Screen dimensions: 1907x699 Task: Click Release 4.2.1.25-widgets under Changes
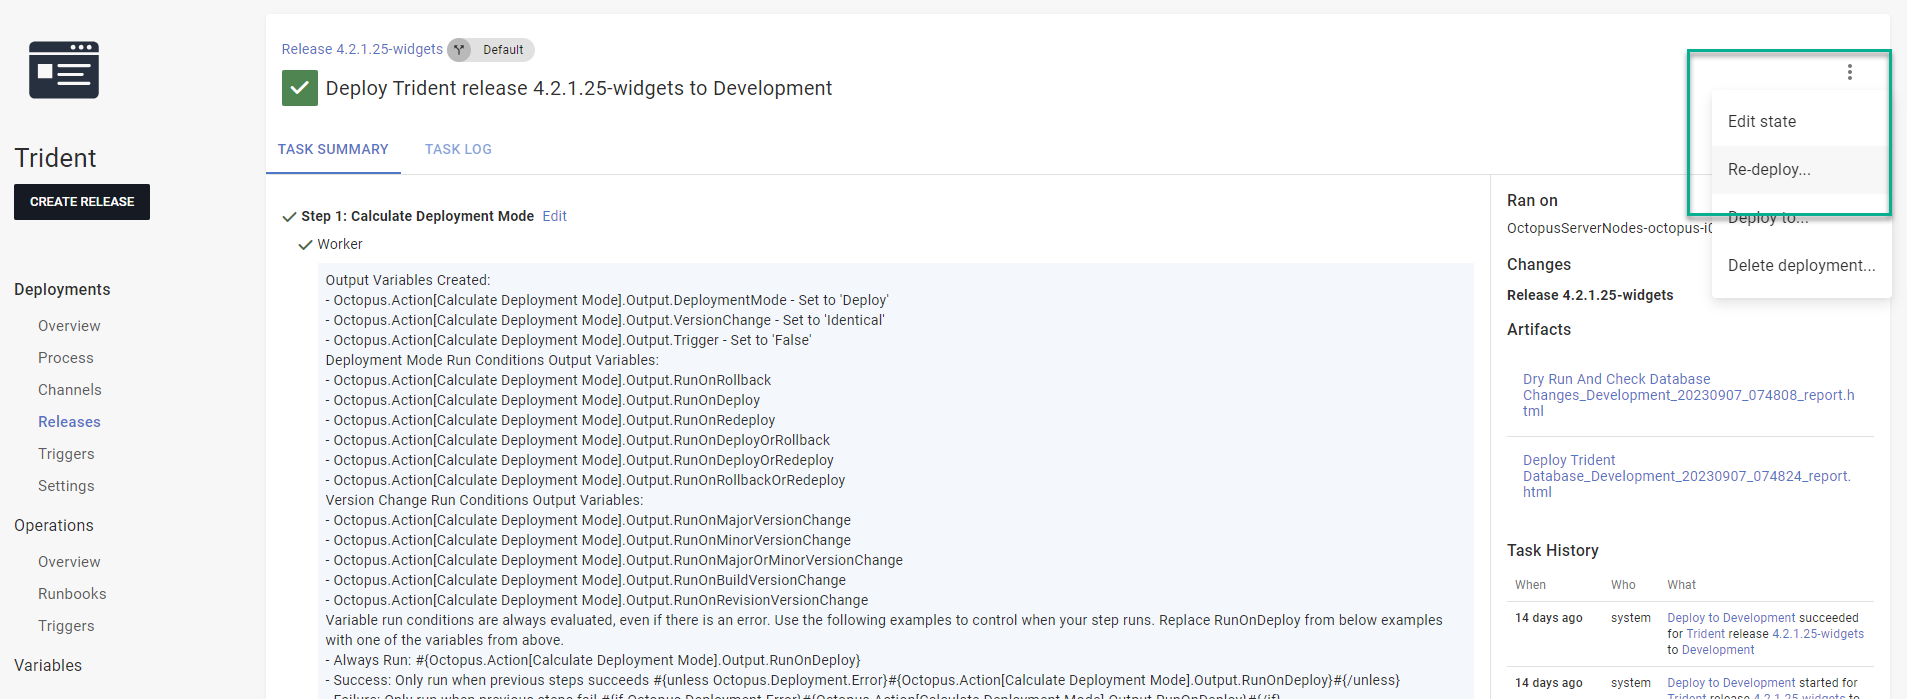1590,295
